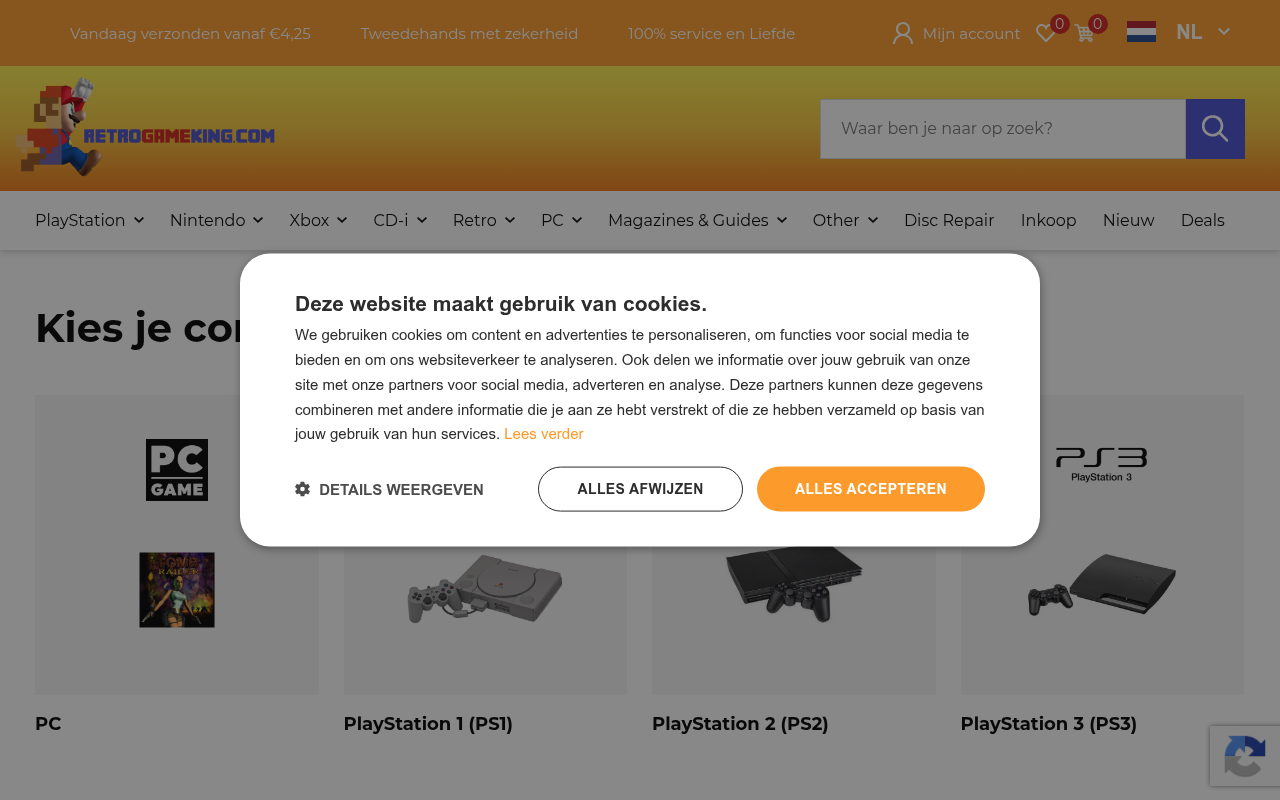The image size is (1280, 800).
Task: Expand the Nintendo menu
Action: (216, 220)
